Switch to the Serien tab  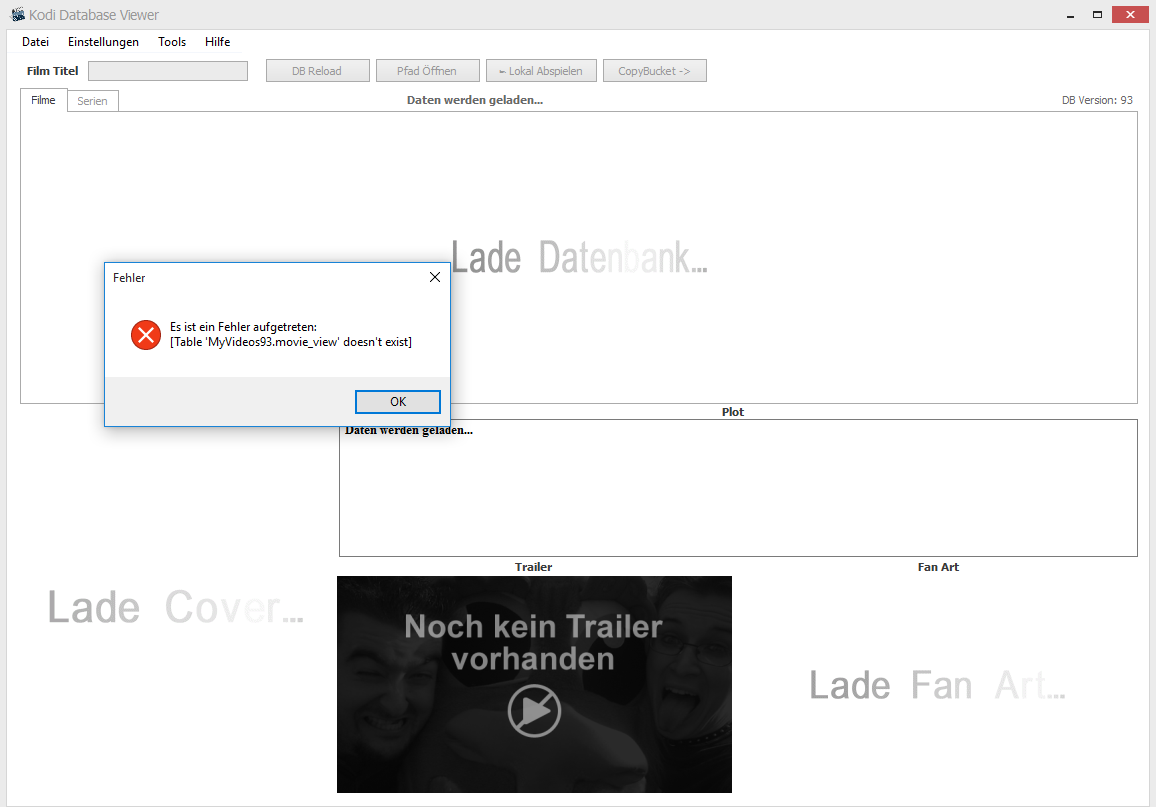pos(92,101)
